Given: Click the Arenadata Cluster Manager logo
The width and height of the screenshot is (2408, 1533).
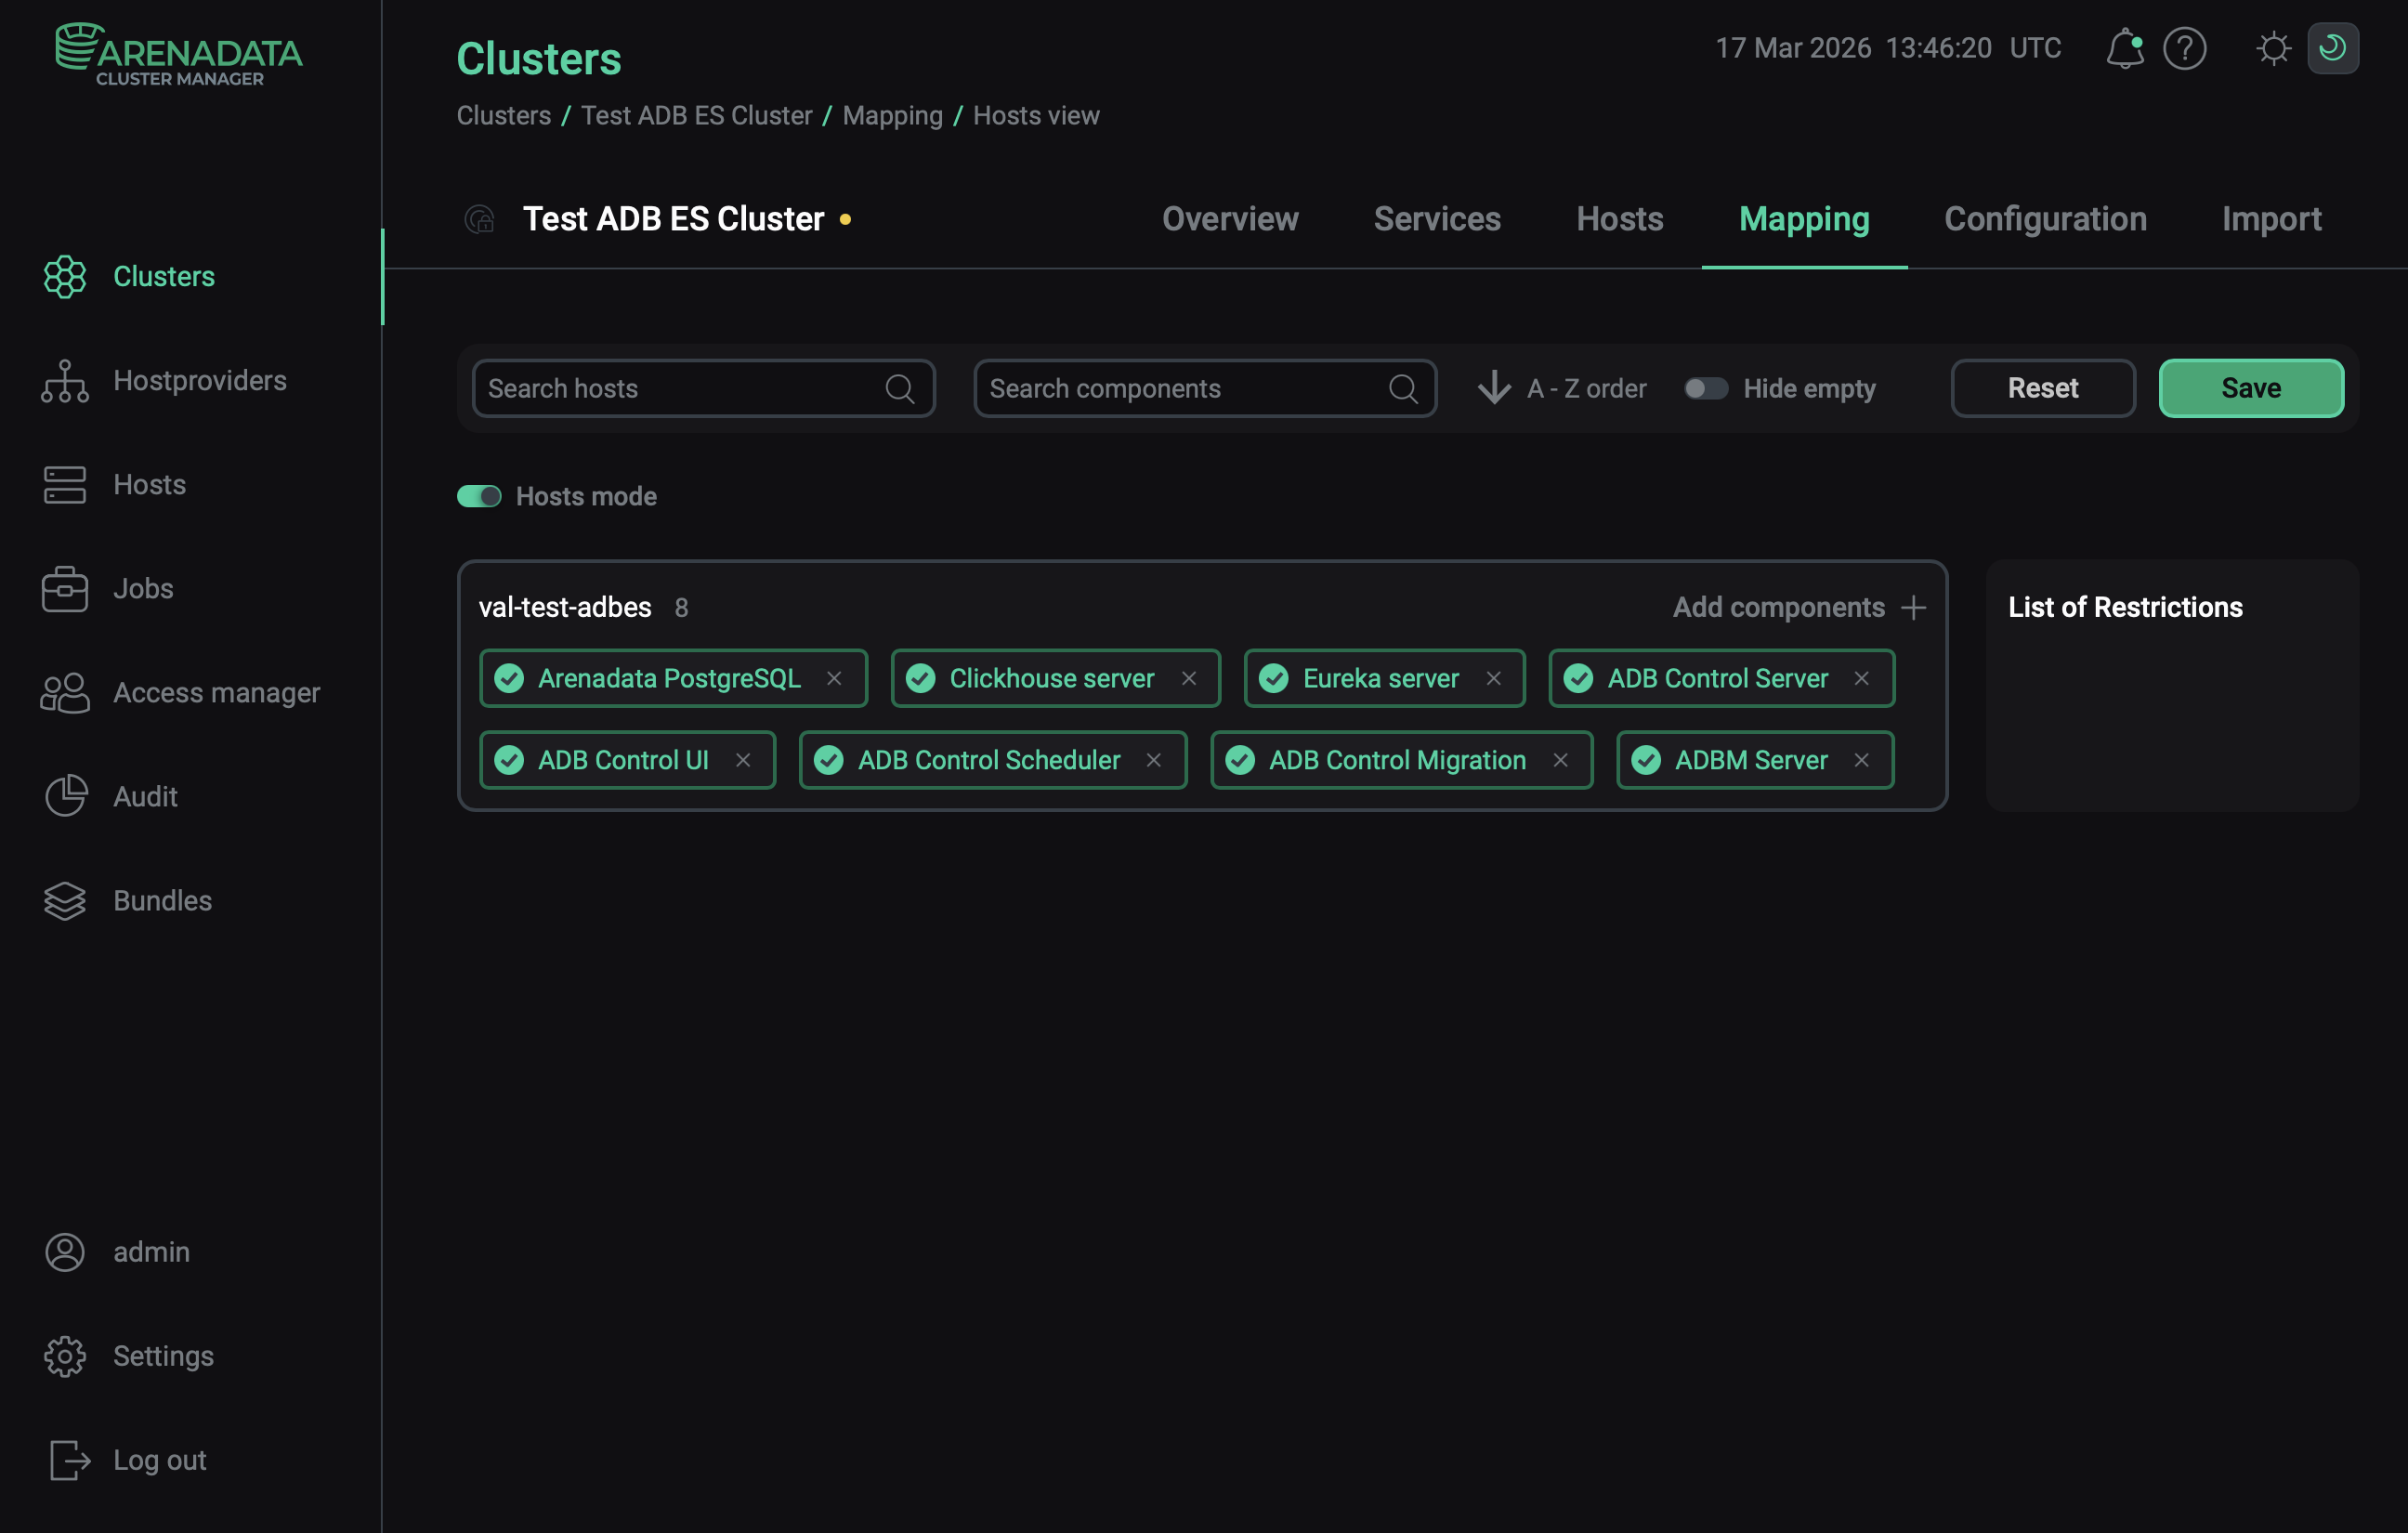Looking at the screenshot, I should (x=179, y=54).
